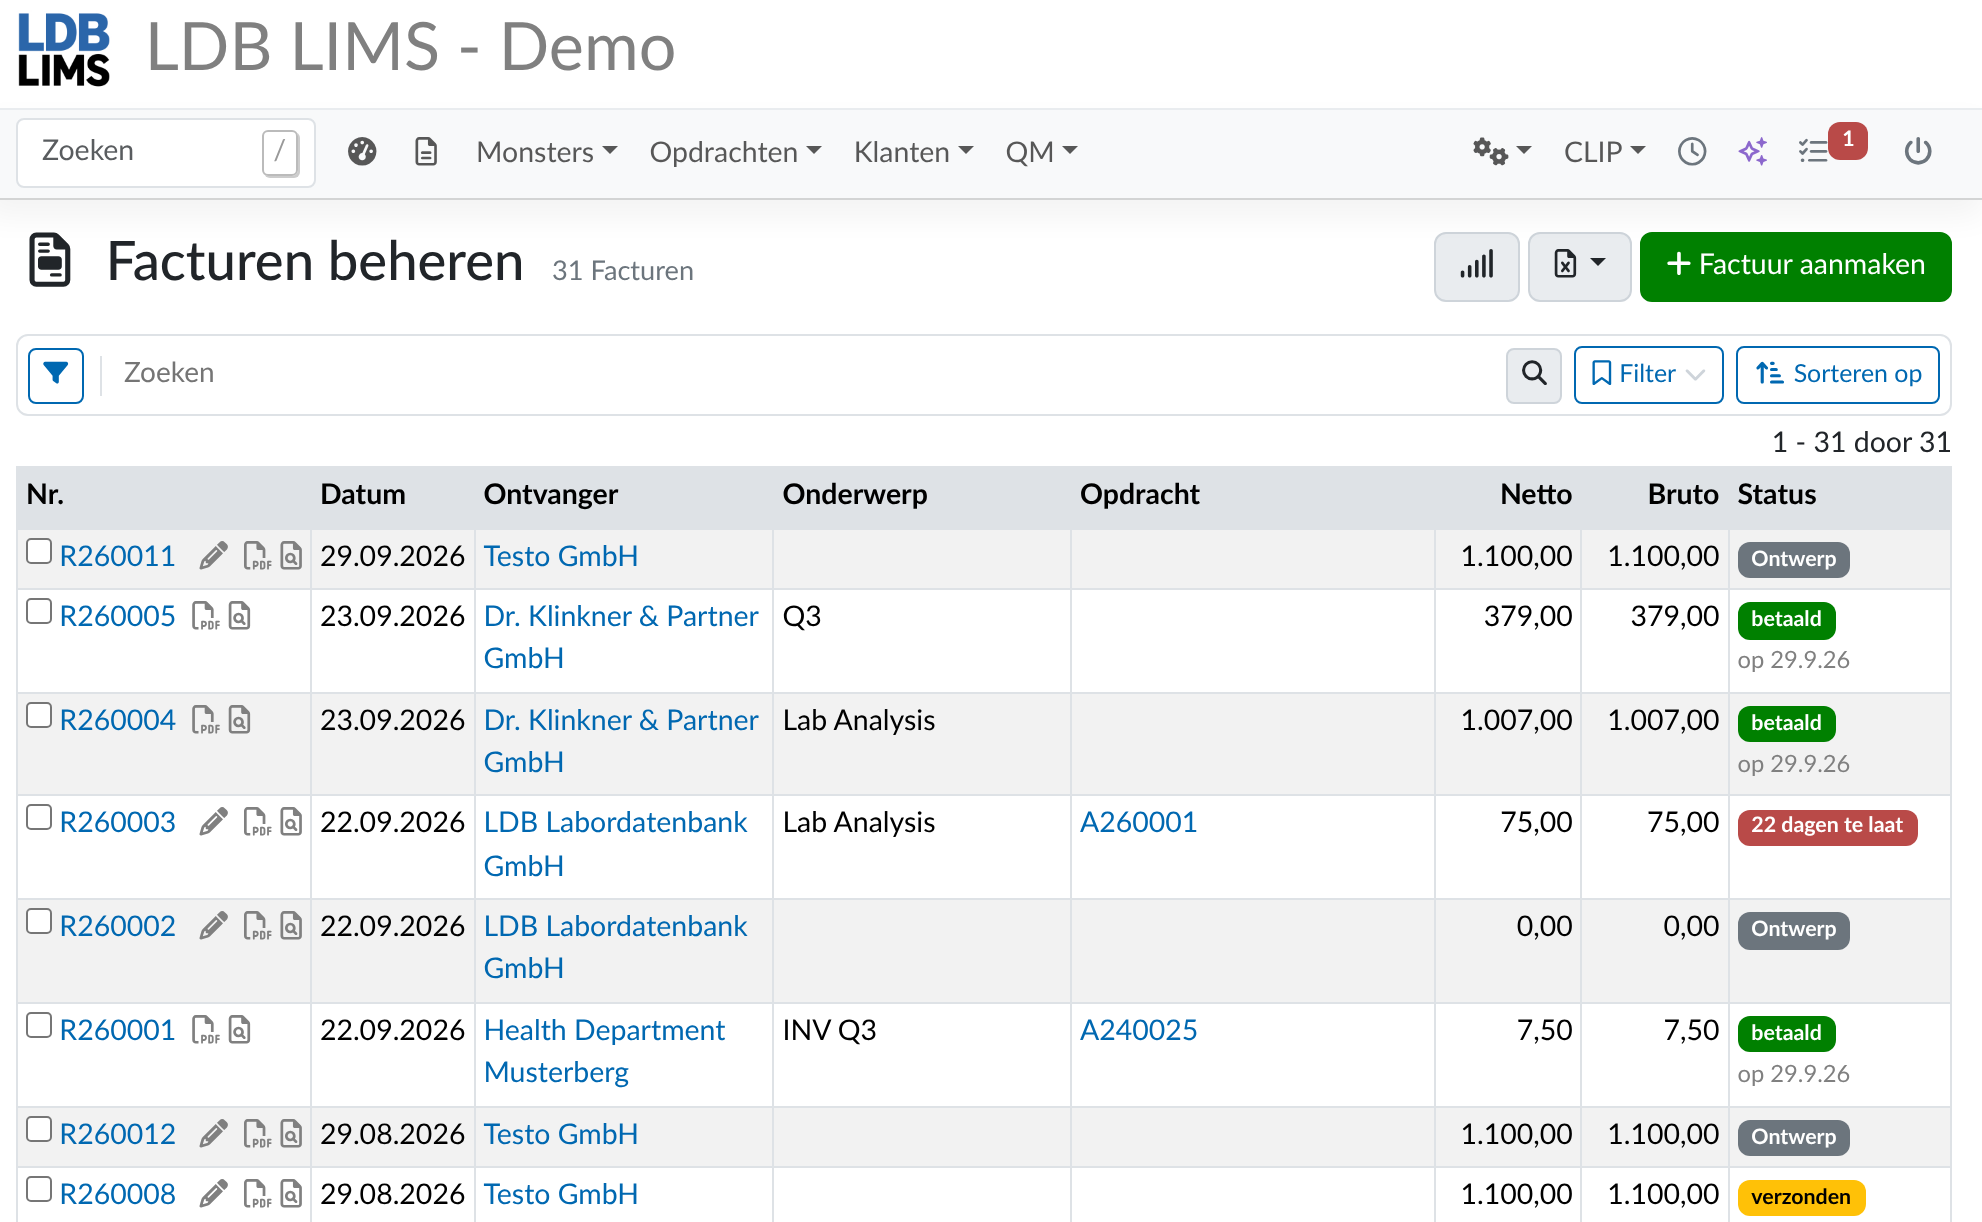The width and height of the screenshot is (1982, 1222).
Task: Open invoice R260008 link
Action: coord(118,1194)
